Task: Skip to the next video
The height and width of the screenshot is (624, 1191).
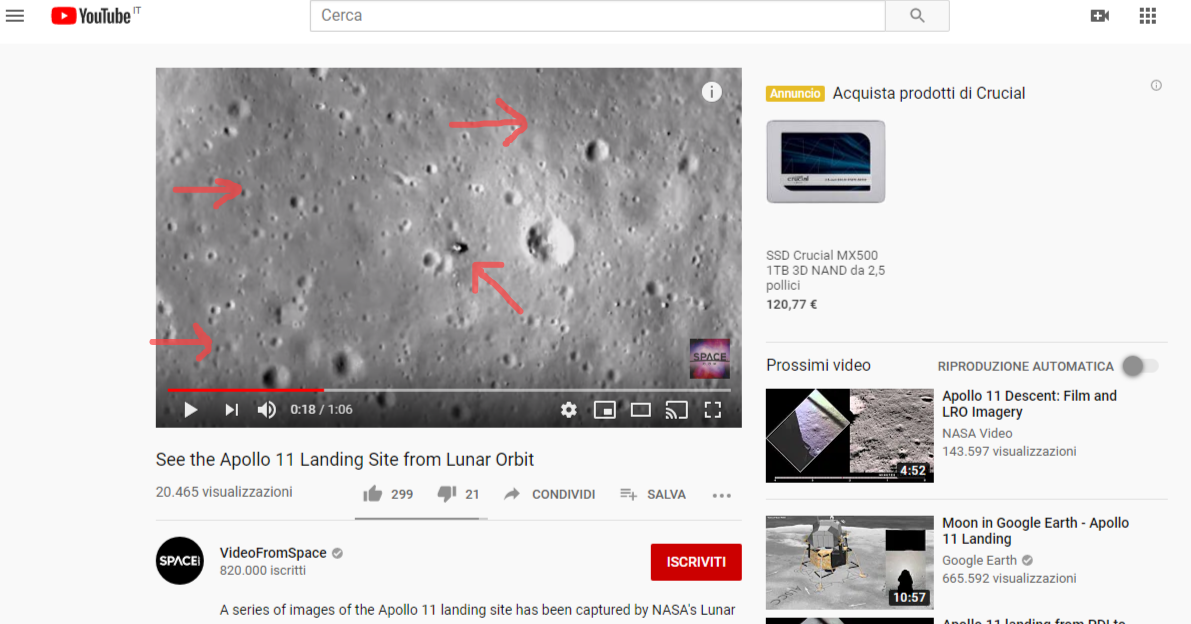Action: point(231,410)
